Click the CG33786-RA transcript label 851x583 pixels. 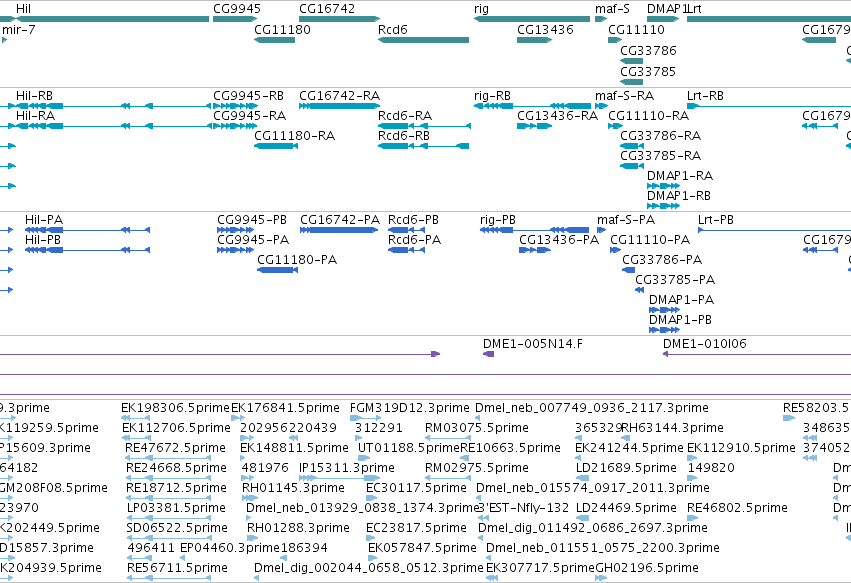click(x=661, y=136)
